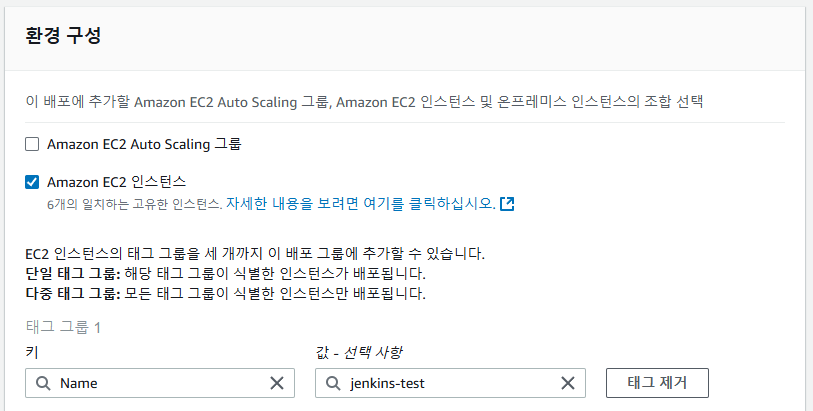This screenshot has height=411, width=813.
Task: Click the external link icon after 클릭하십시오
Action: pyautogui.click(x=507, y=204)
